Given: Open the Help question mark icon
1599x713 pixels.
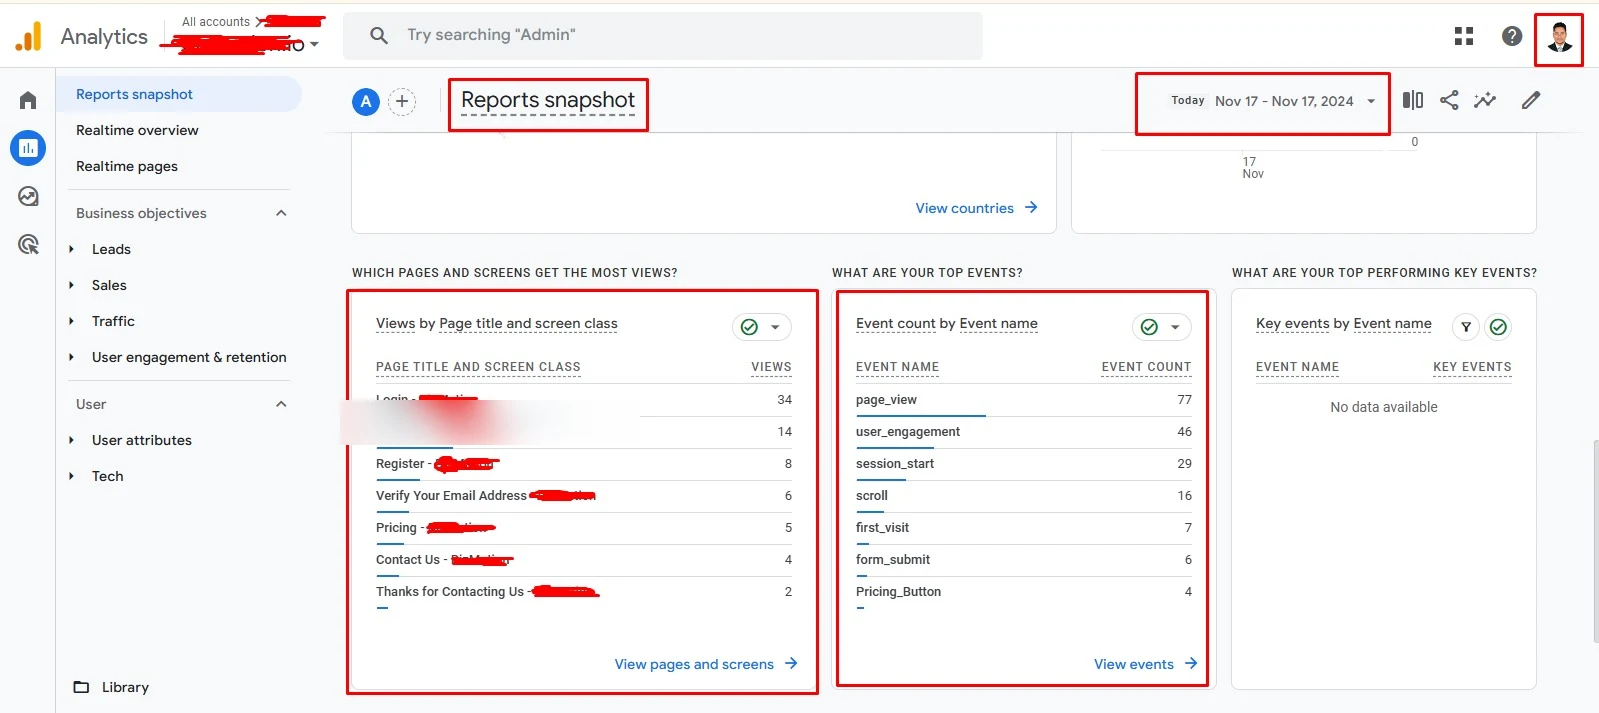Looking at the screenshot, I should [1512, 36].
